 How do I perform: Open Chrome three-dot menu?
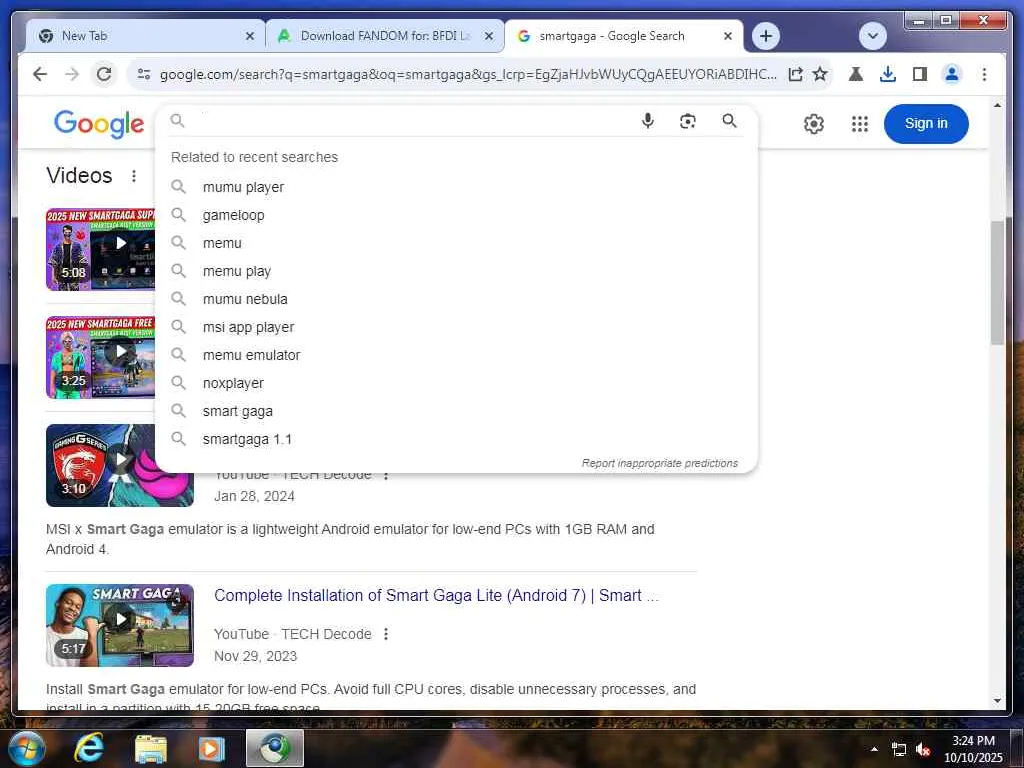coord(984,74)
